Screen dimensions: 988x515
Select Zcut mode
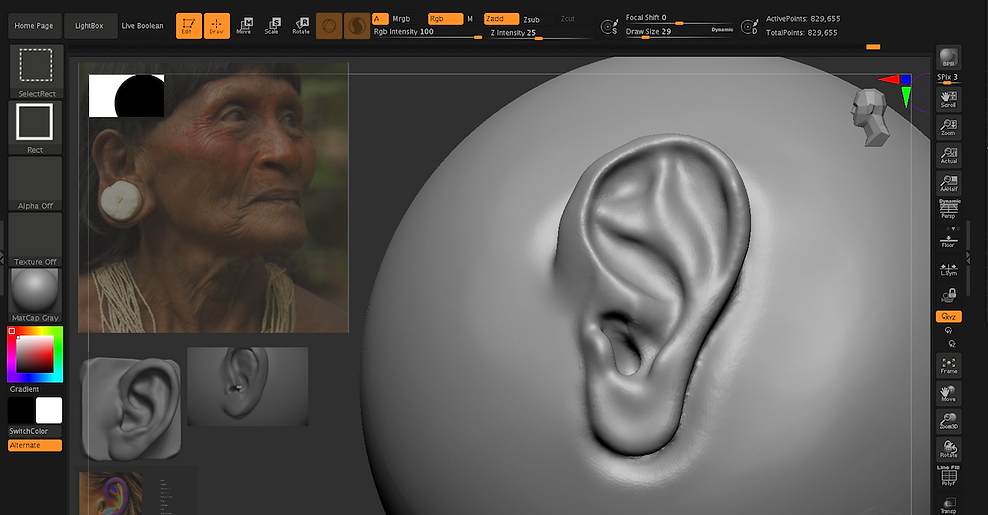[x=568, y=19]
